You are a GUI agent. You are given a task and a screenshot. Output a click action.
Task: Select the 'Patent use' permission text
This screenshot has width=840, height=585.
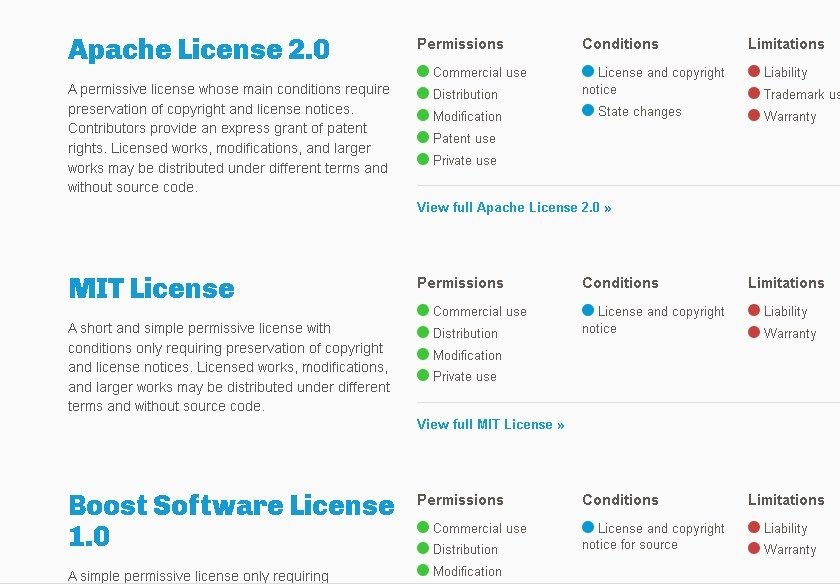click(x=464, y=138)
